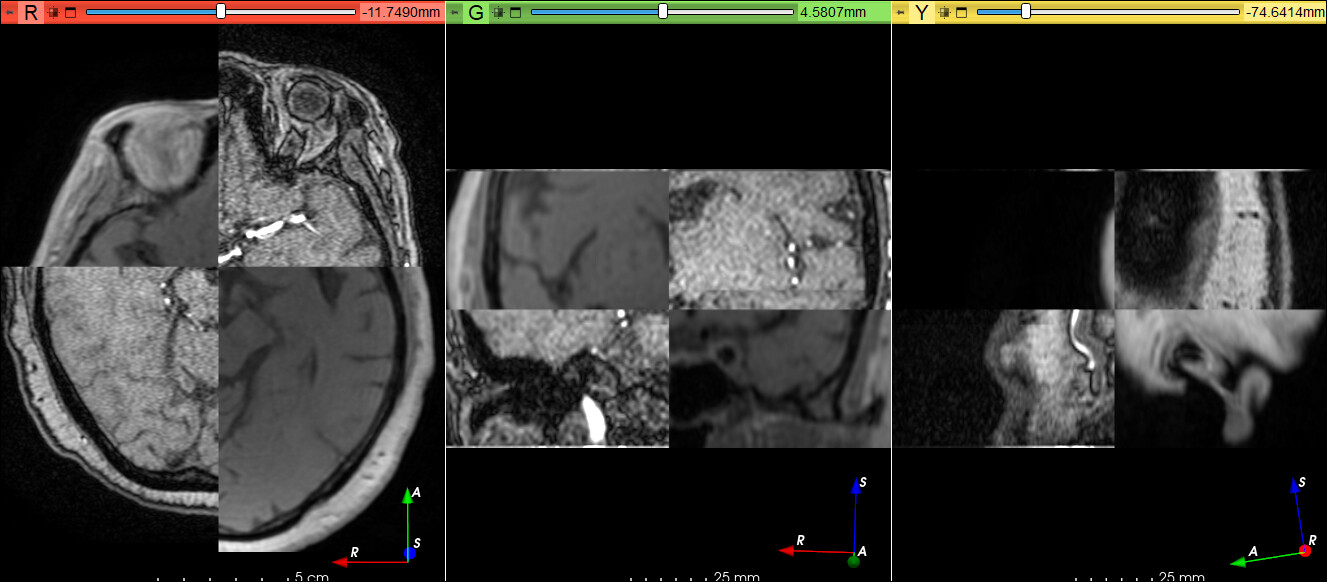This screenshot has width=1327, height=582.
Task: Fit the Green slice to the window
Action: [499, 12]
